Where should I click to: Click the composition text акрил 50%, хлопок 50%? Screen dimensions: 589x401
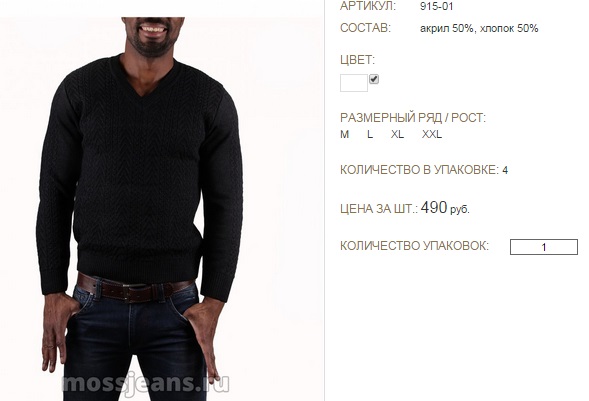point(479,29)
